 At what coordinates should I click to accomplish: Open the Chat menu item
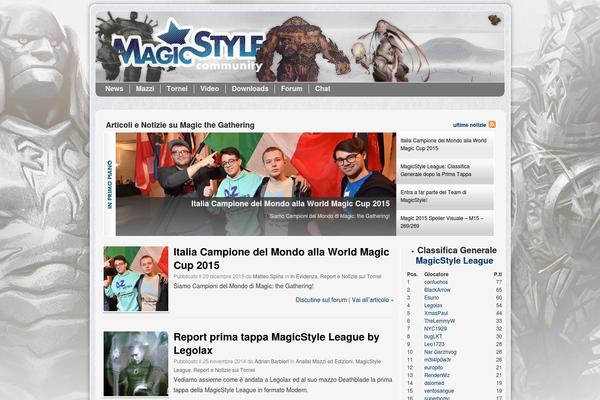[323, 89]
